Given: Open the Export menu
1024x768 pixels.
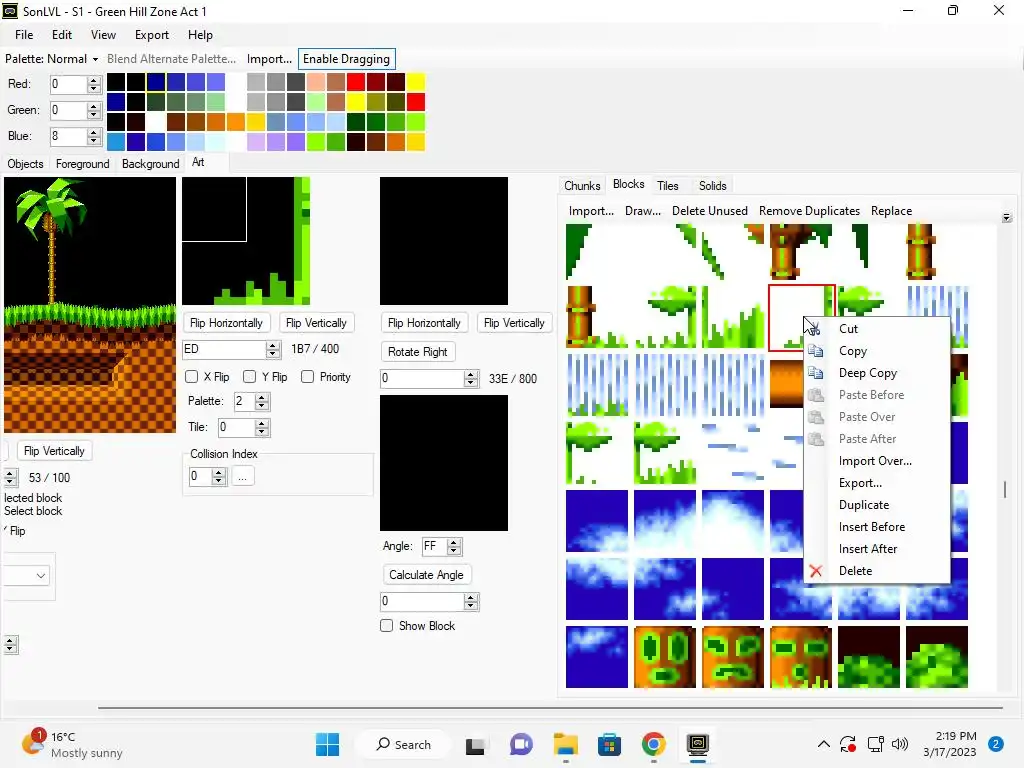Looking at the screenshot, I should (152, 35).
